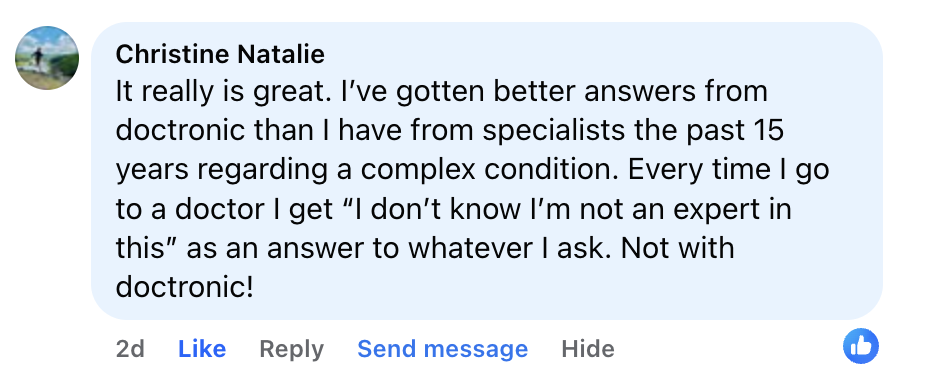Reply to the comment
Image resolution: width=930 pixels, height=374 pixels.
tap(291, 349)
